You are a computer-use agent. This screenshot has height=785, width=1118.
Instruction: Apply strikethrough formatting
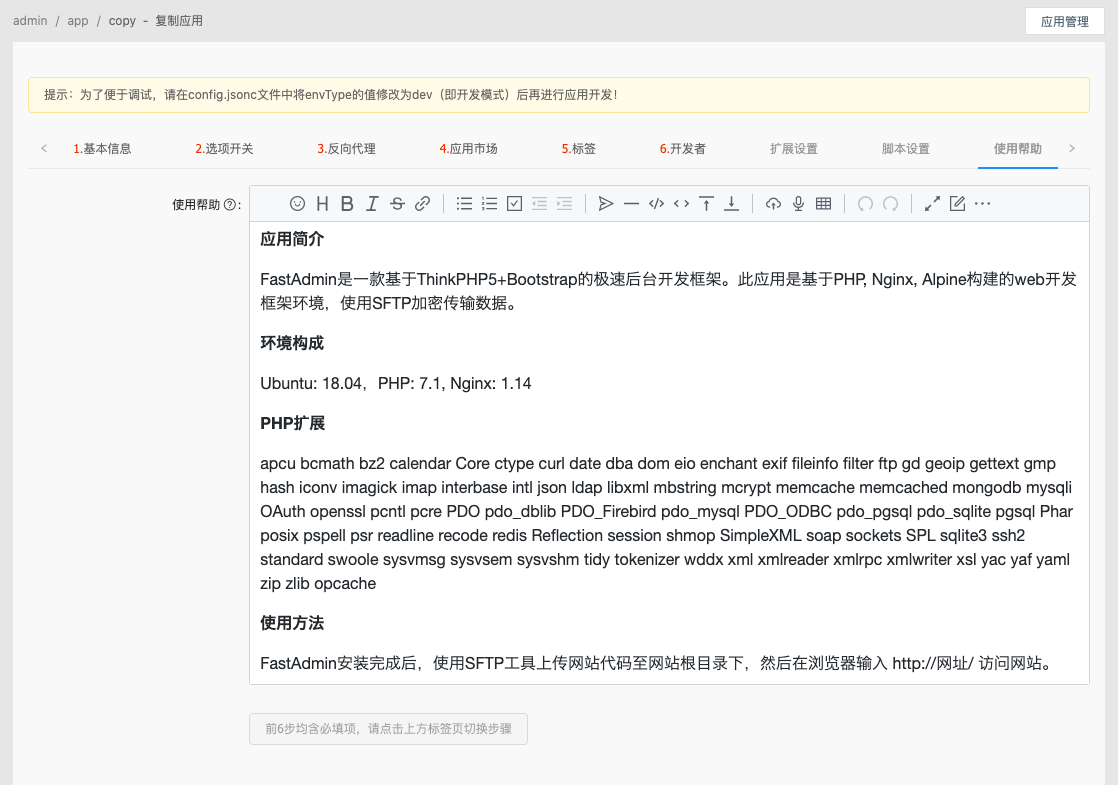(x=396, y=203)
